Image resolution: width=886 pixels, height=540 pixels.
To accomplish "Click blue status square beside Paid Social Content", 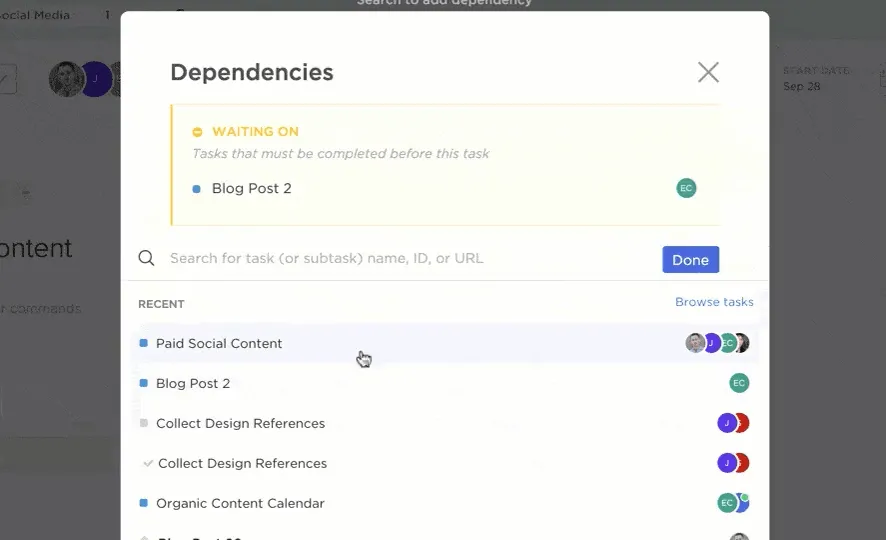I will pos(144,343).
